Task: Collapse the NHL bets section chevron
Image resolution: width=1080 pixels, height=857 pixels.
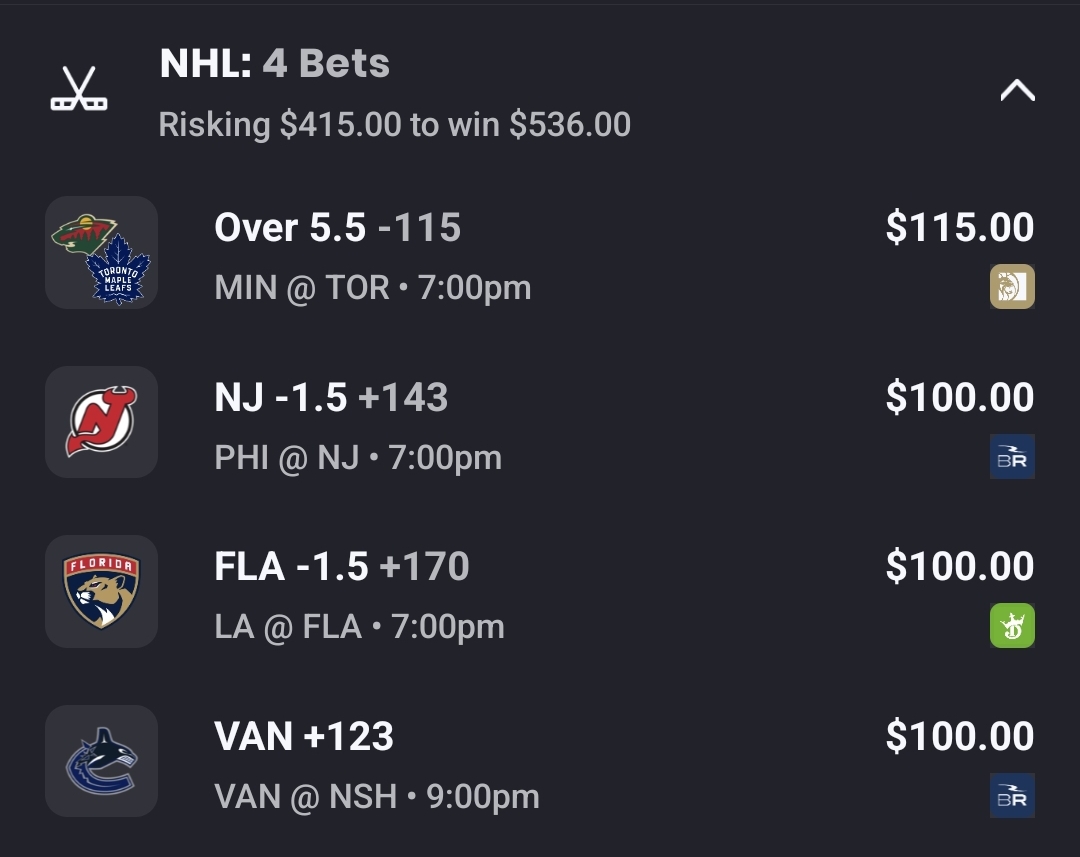Action: [1017, 91]
